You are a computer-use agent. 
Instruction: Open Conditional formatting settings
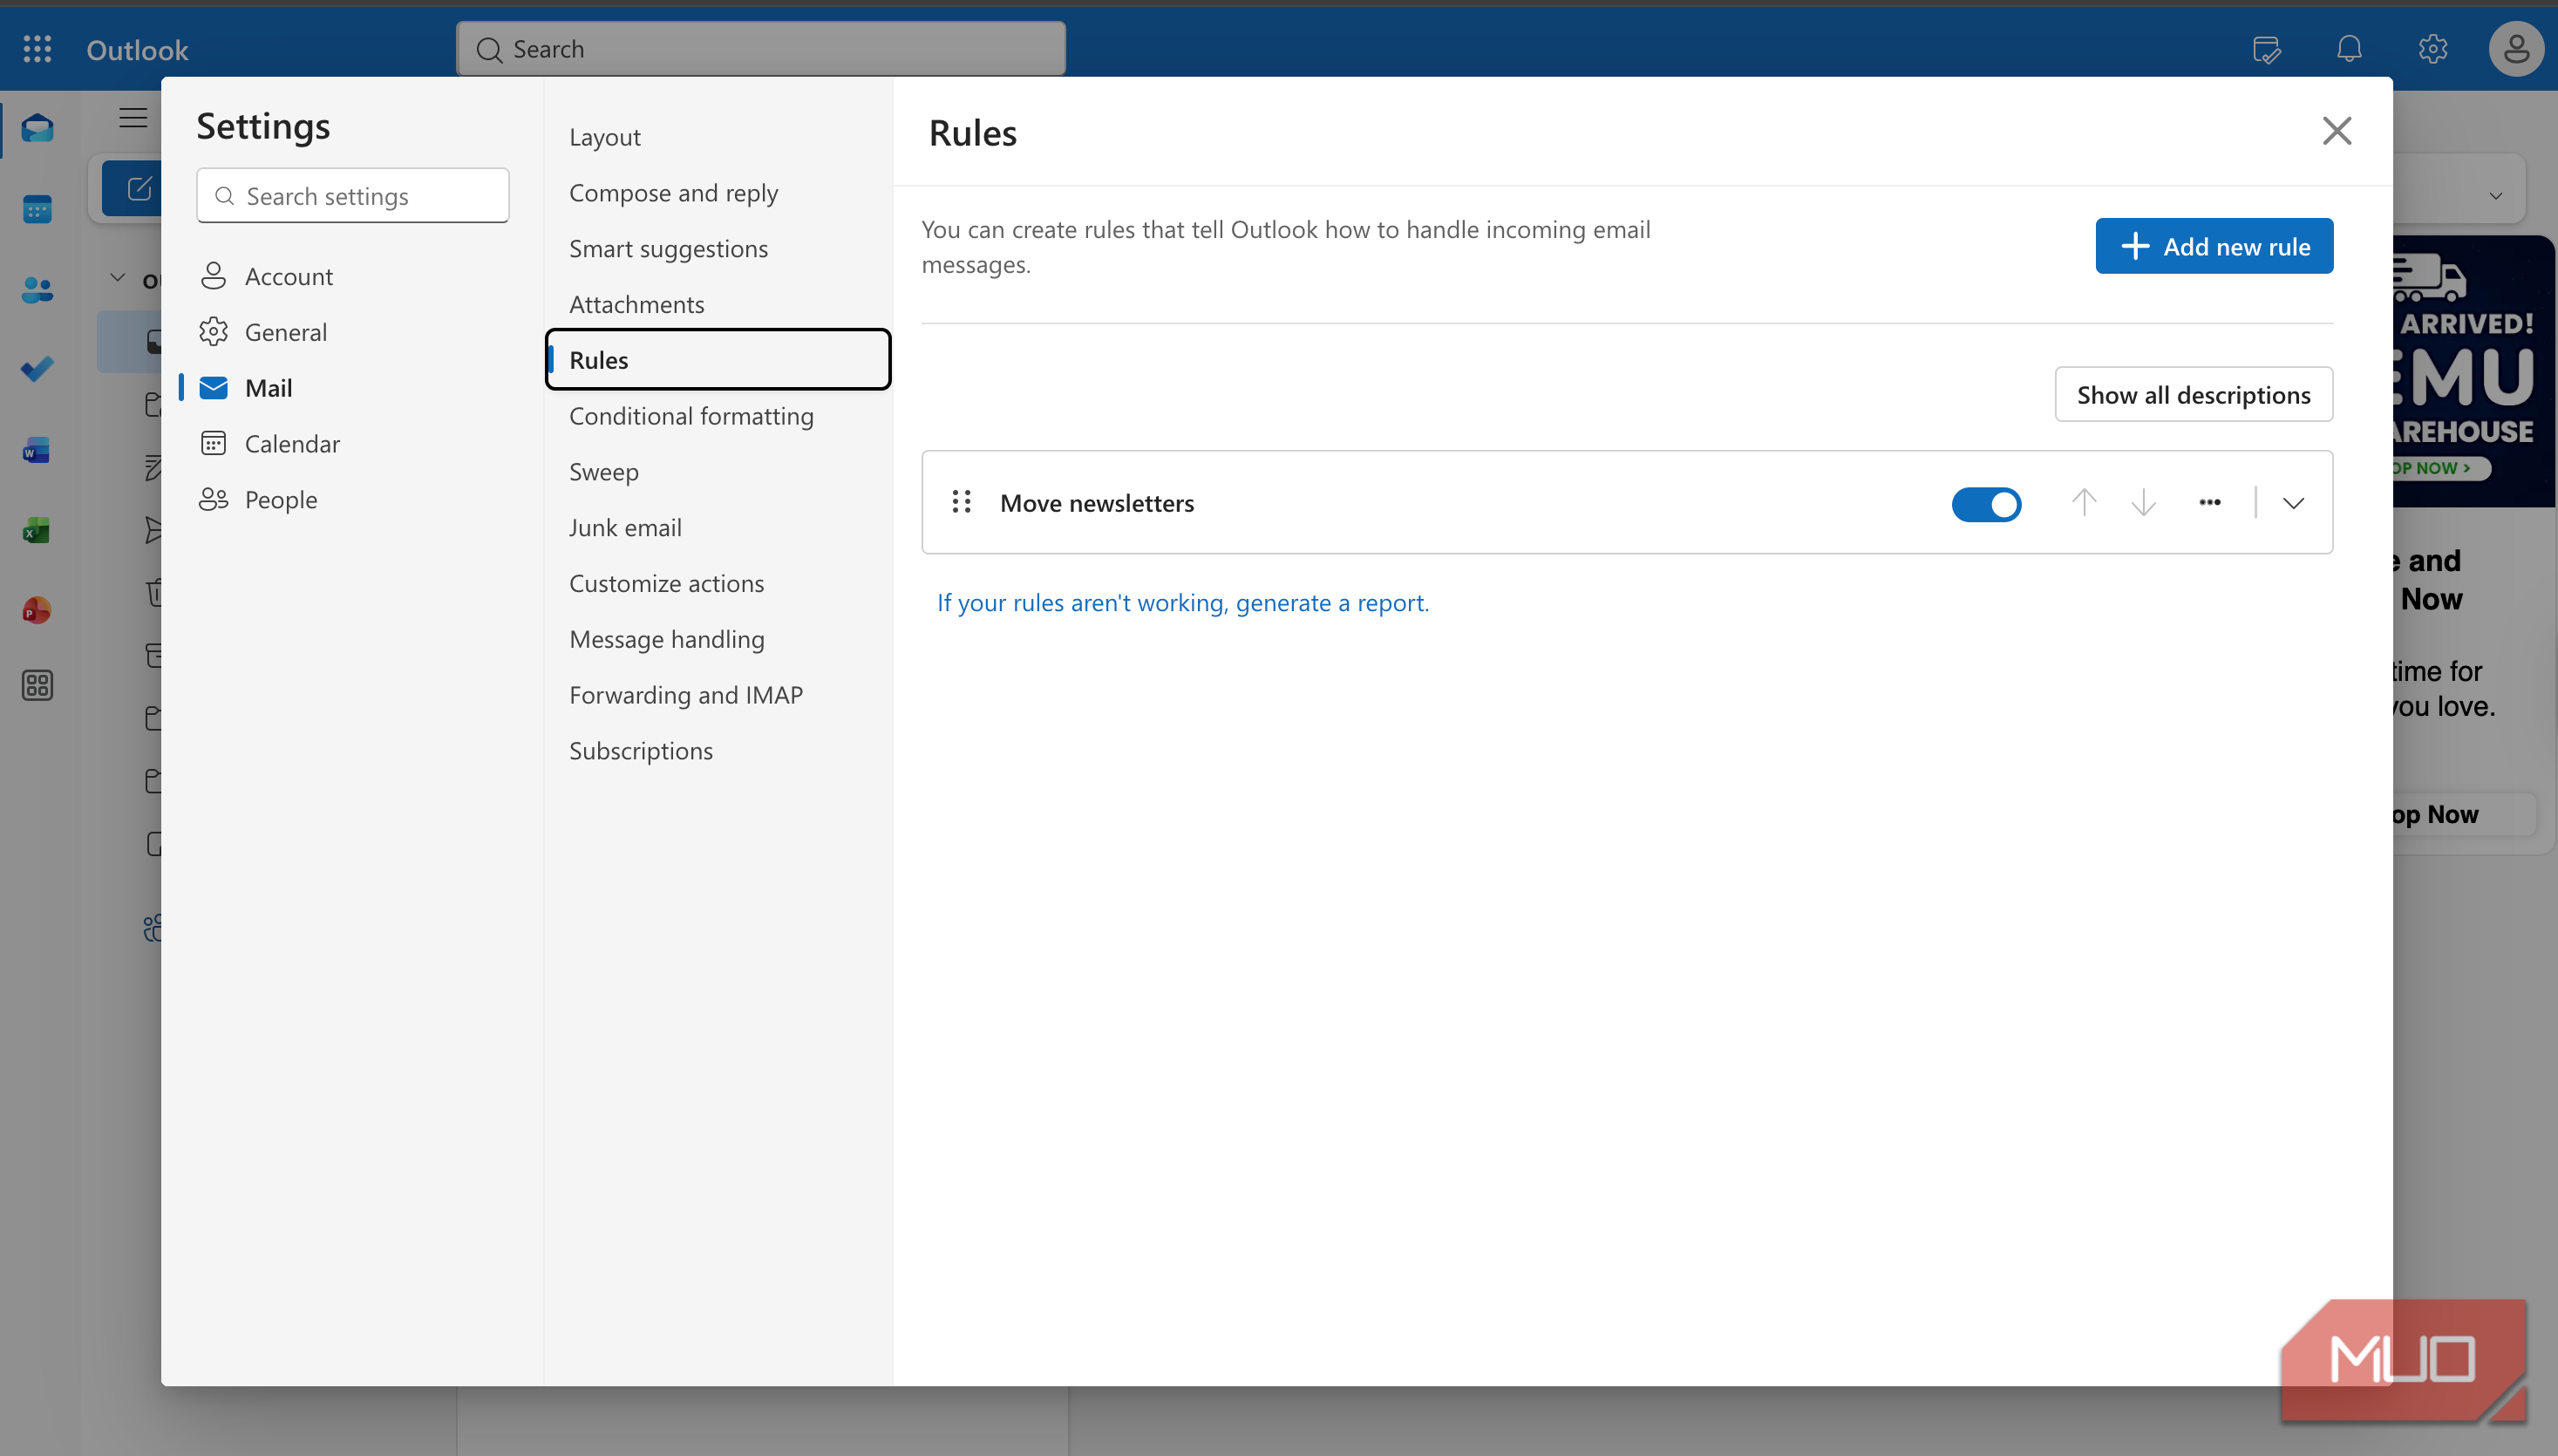[691, 416]
